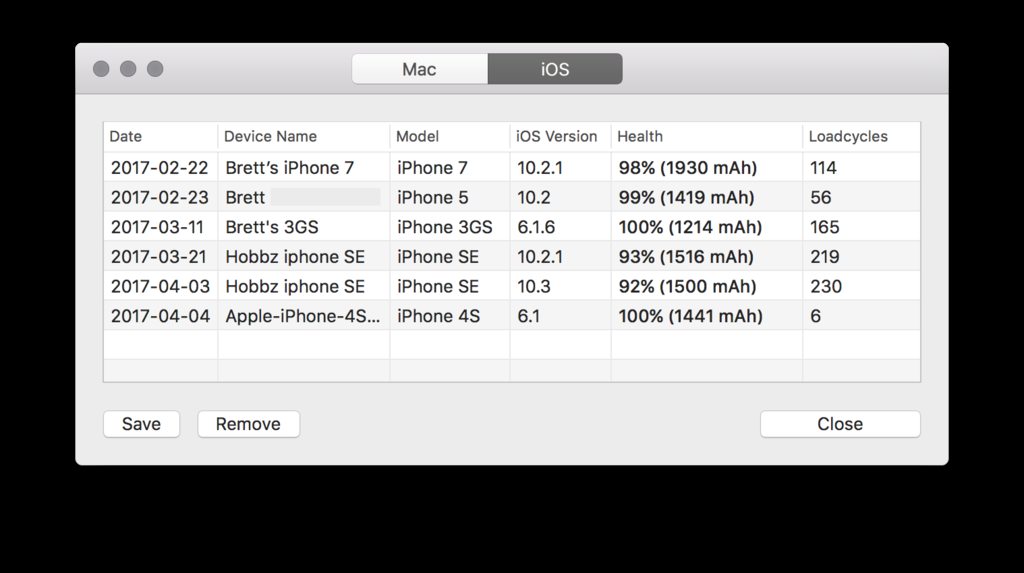Screen dimensions: 1024x573
Task: Click the 99% (1419 mAh) health value
Action: click(686, 197)
